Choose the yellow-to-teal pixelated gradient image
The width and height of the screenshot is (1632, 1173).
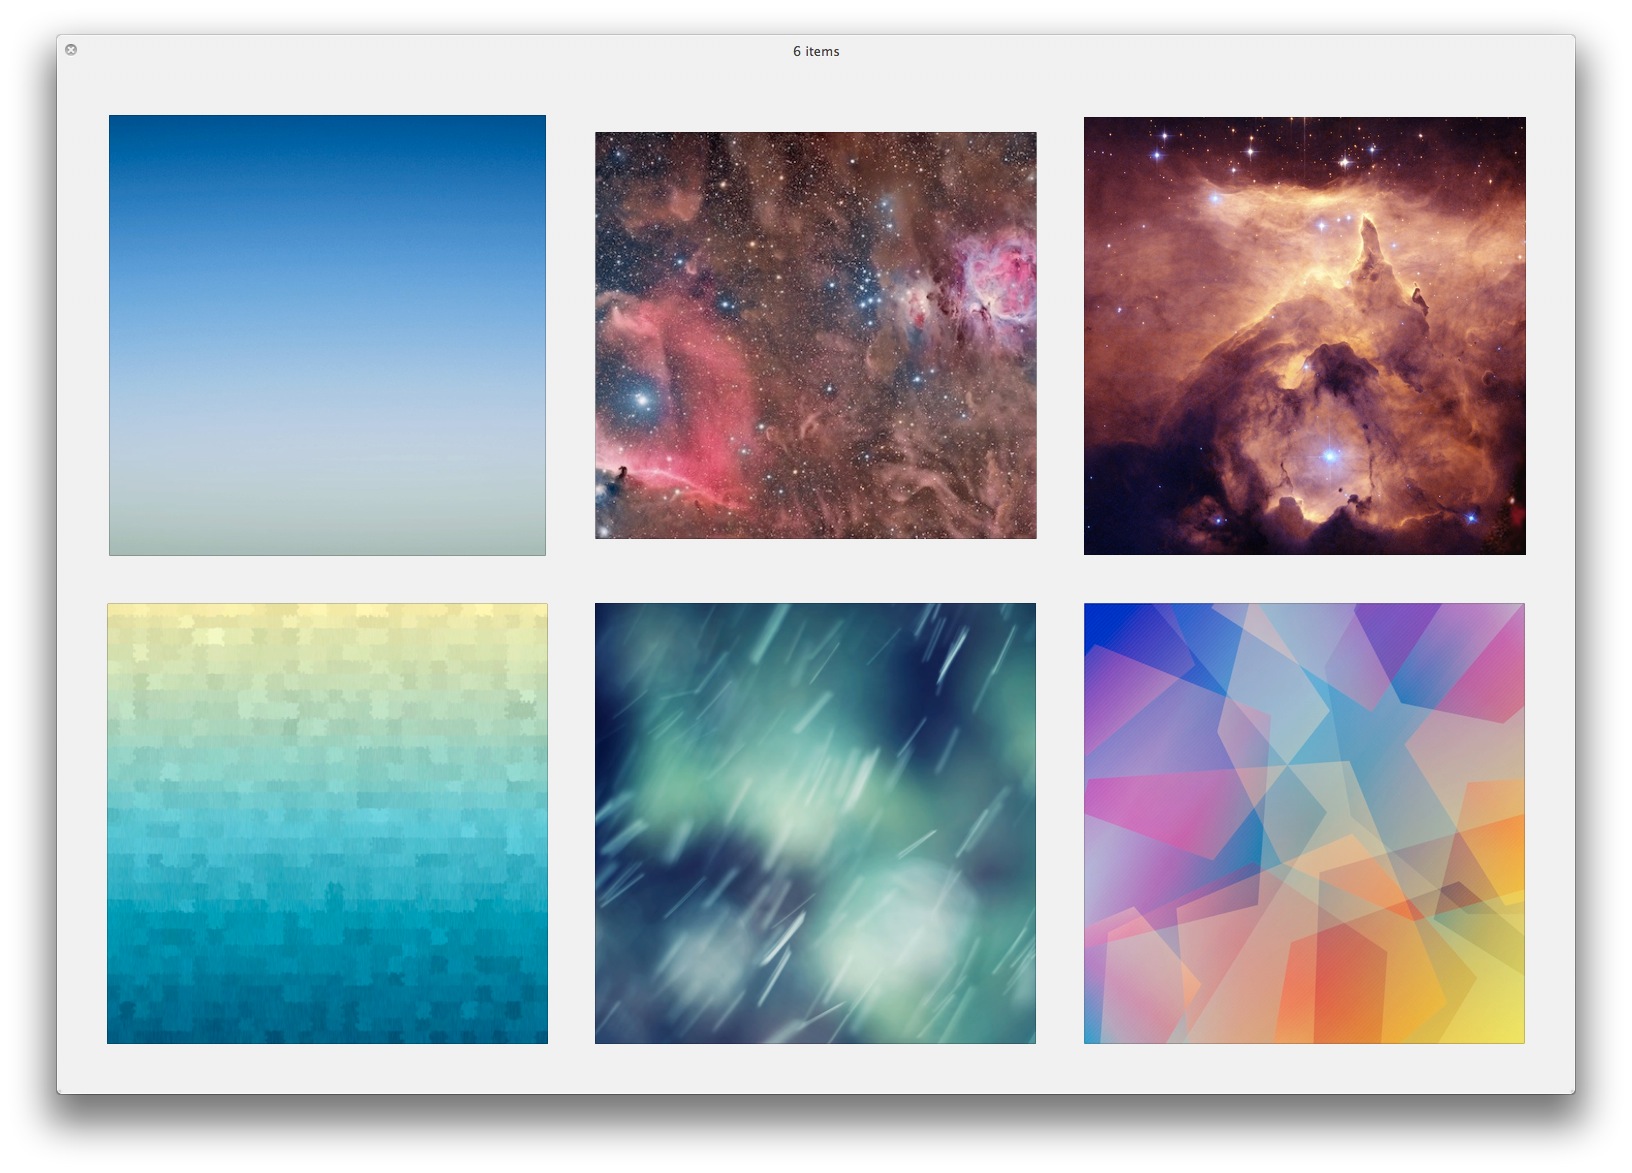pos(327,823)
